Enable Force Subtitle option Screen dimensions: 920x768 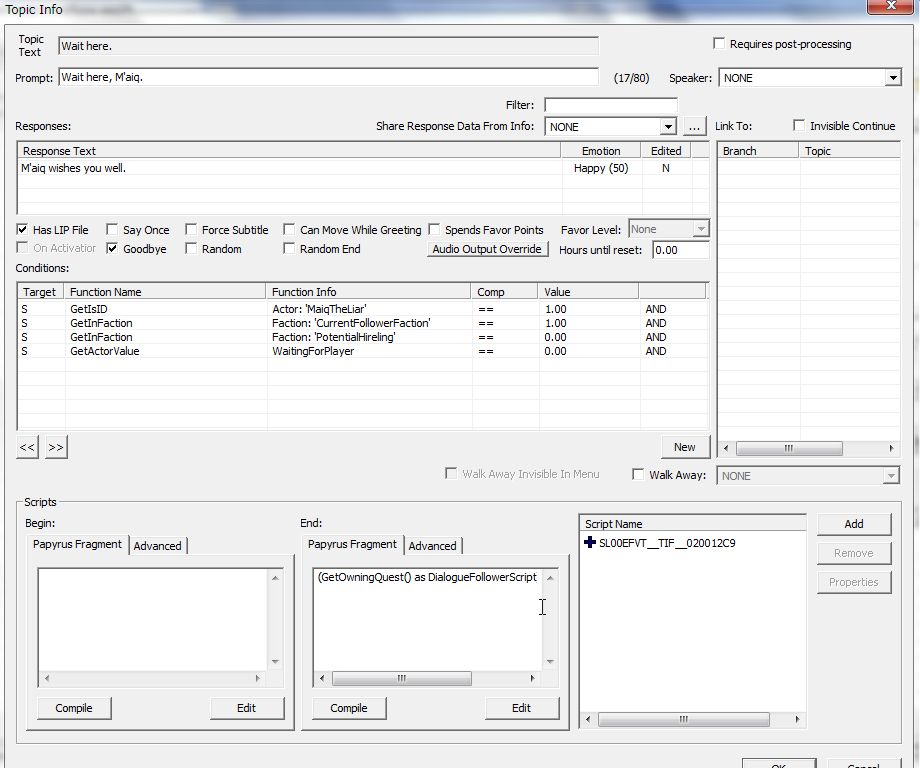[191, 229]
